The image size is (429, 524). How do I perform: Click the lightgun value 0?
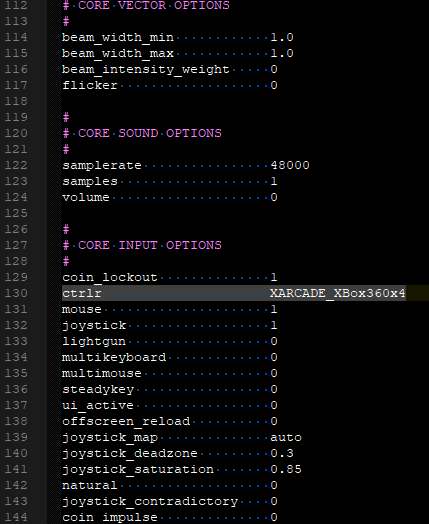tap(274, 342)
